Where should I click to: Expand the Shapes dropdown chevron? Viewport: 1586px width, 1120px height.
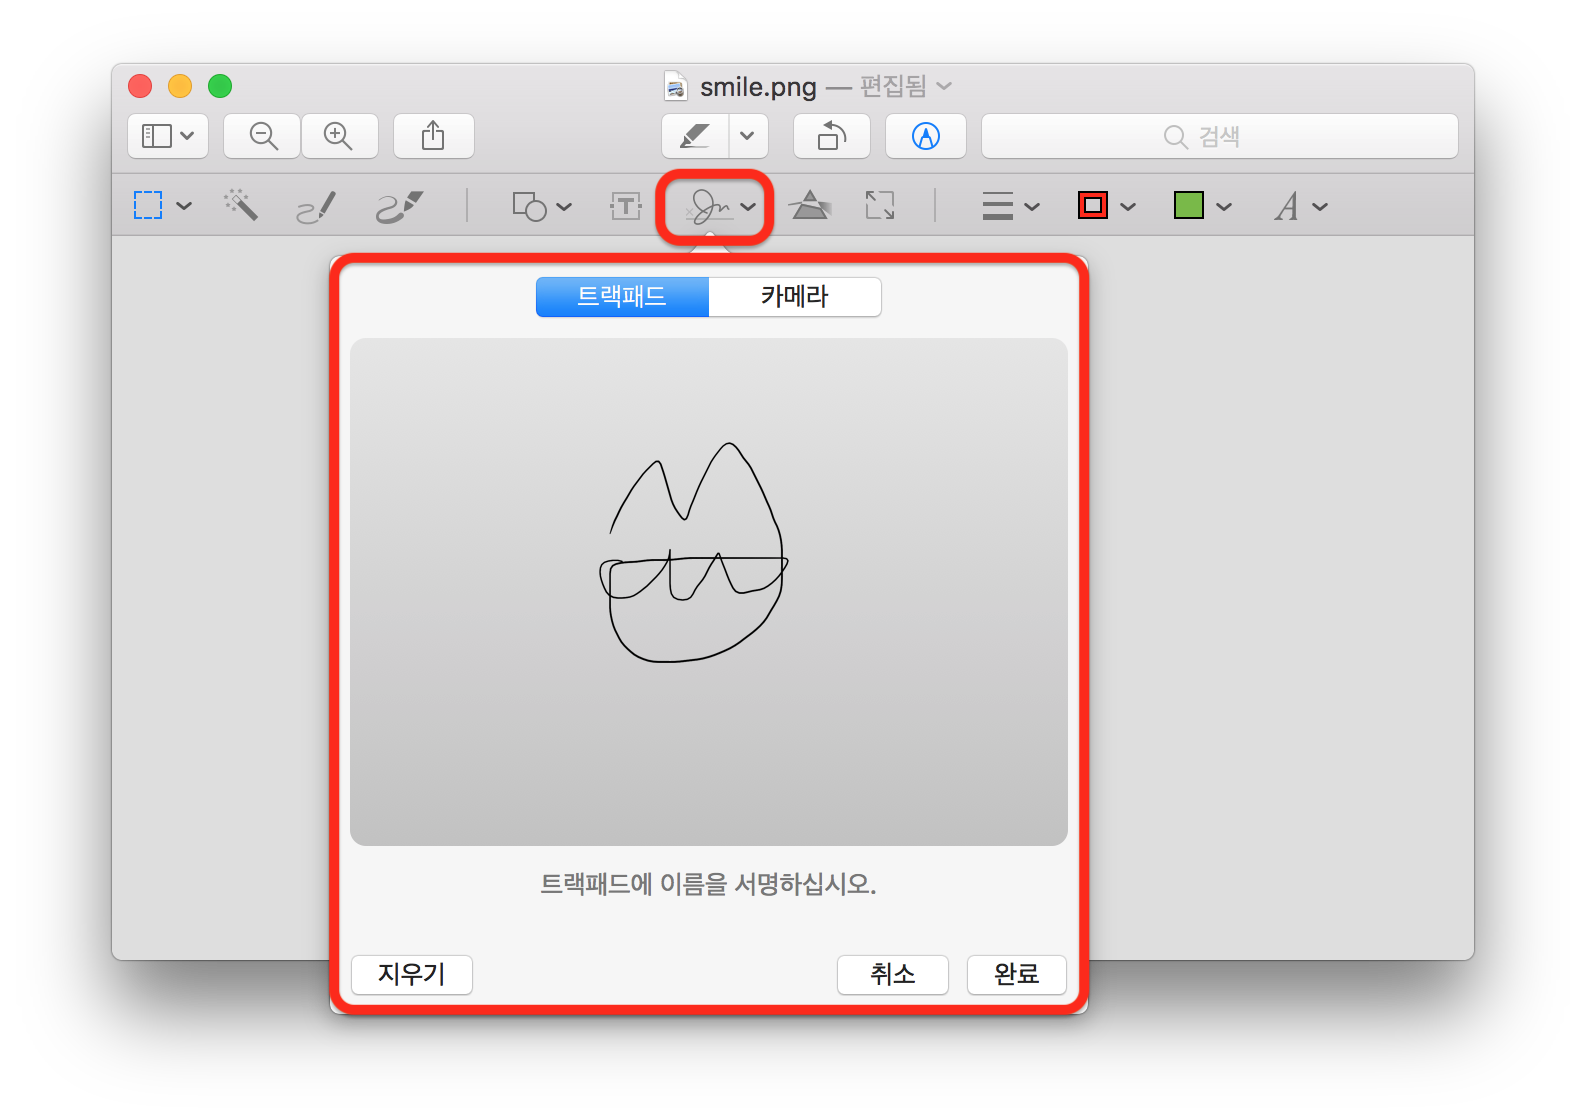click(x=564, y=207)
